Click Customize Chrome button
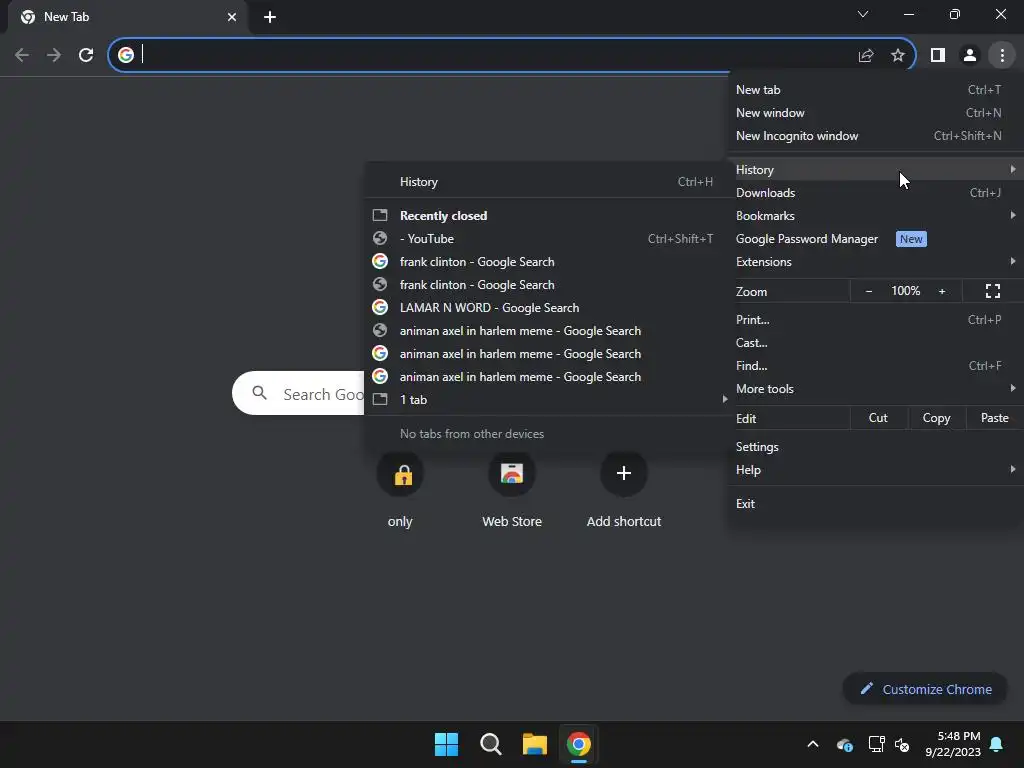The height and width of the screenshot is (768, 1024). [x=925, y=689]
